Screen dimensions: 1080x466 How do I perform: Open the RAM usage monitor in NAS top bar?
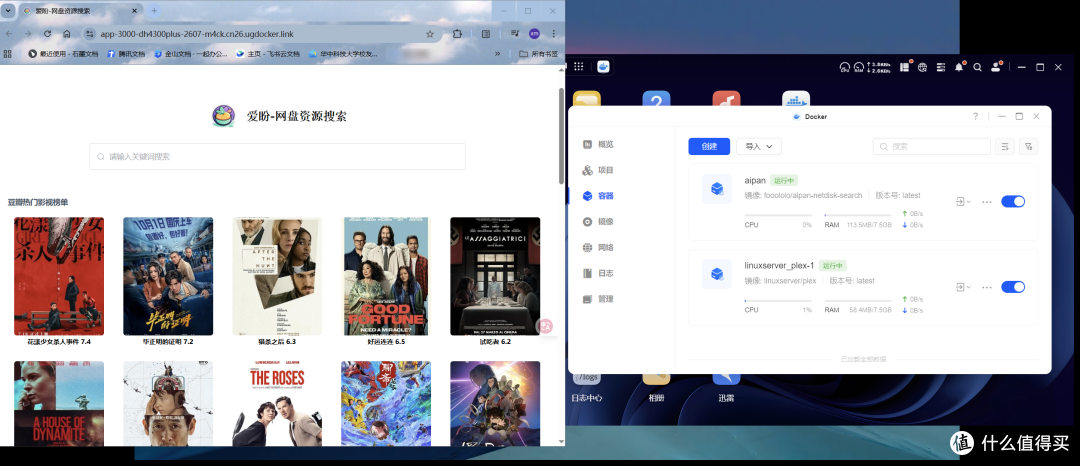858,67
